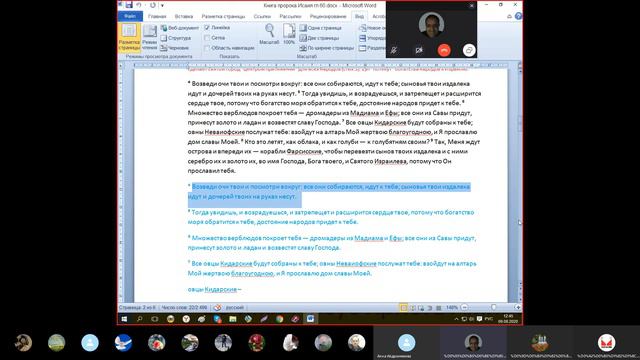Open the Файл tab
Screen dimensions: 640x360
(x=130, y=16)
